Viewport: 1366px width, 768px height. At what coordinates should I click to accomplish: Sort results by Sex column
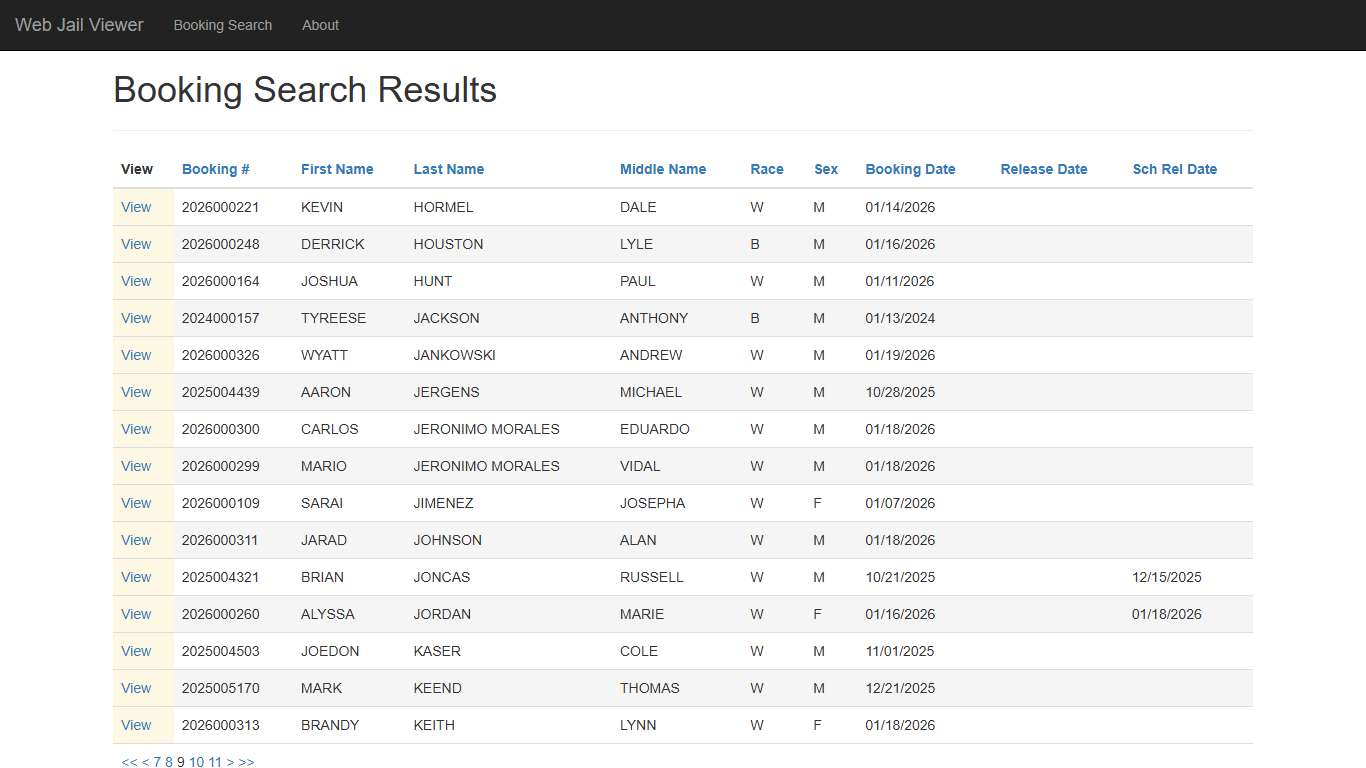point(825,169)
